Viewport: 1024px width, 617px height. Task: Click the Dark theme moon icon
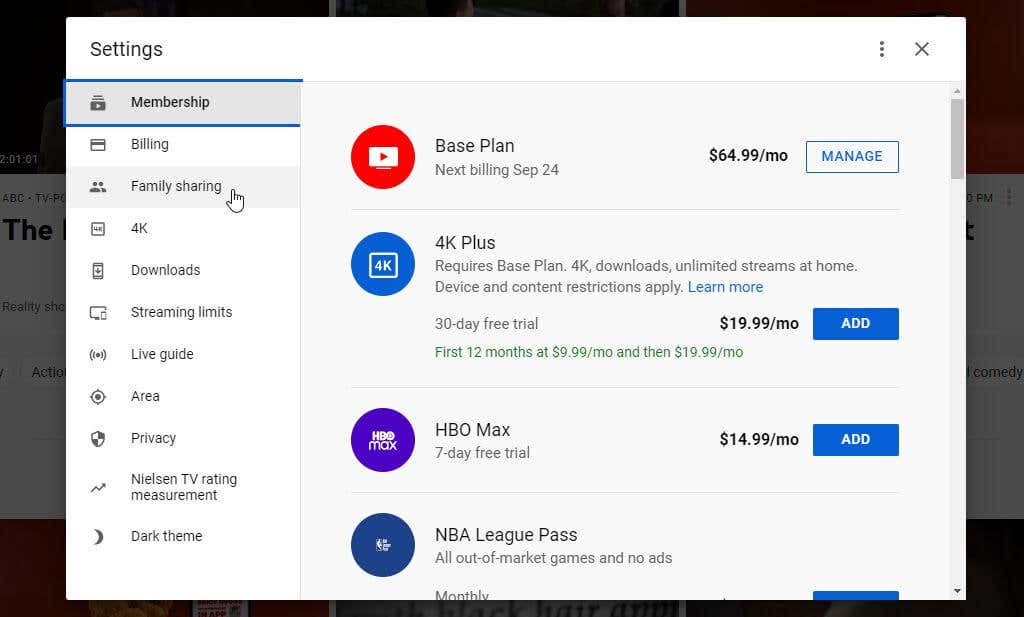pos(98,536)
